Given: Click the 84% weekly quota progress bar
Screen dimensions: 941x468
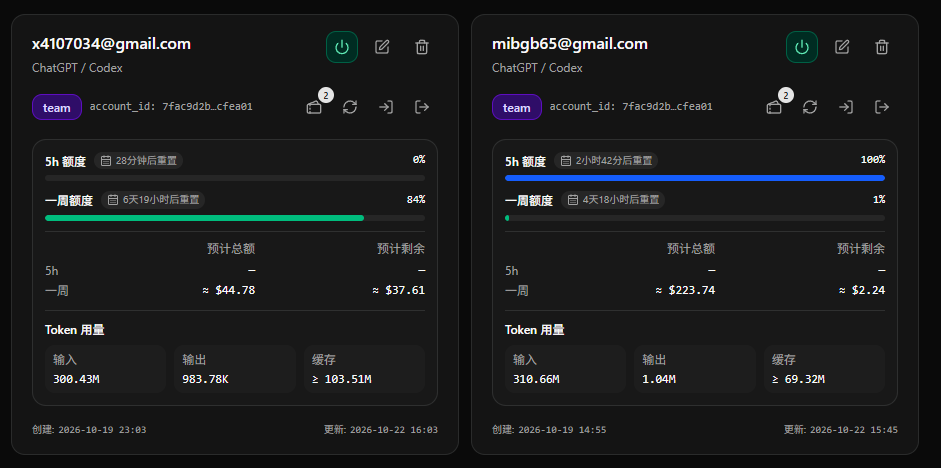Looking at the screenshot, I should pyautogui.click(x=235, y=218).
